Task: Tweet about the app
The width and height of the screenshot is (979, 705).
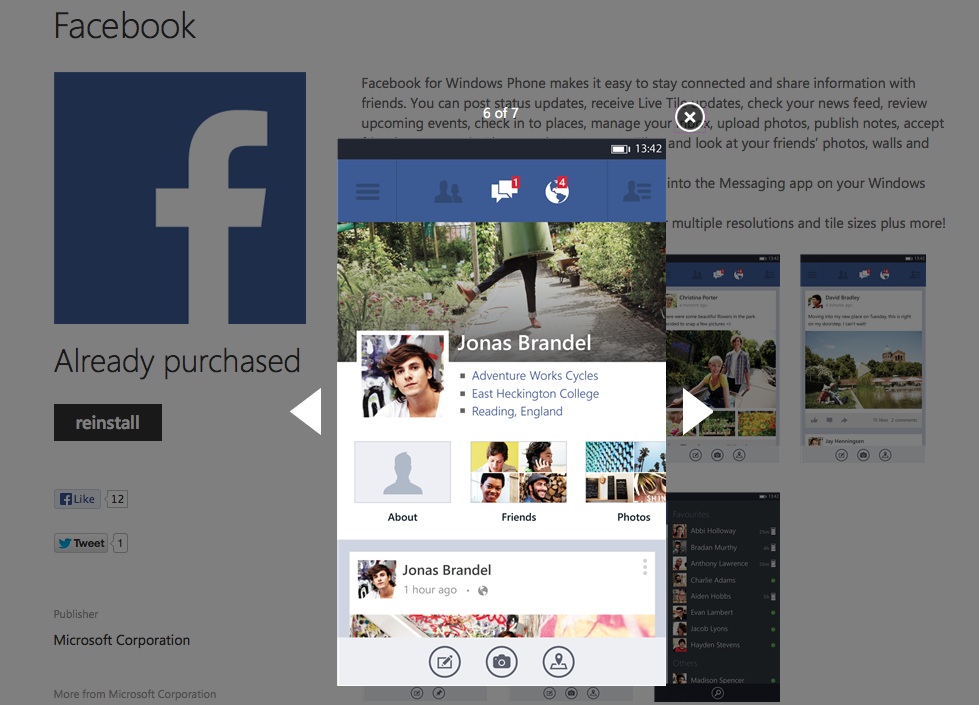Action: click(x=80, y=542)
